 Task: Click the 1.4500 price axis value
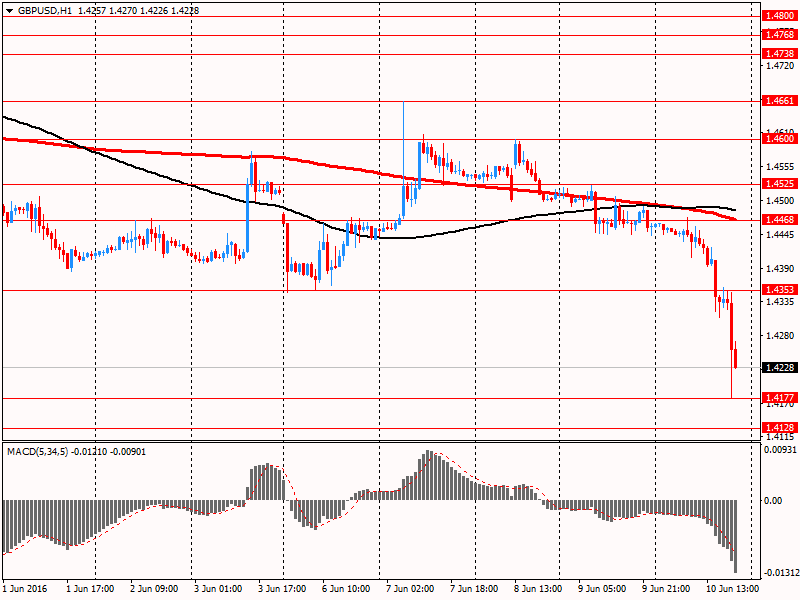[x=780, y=201]
